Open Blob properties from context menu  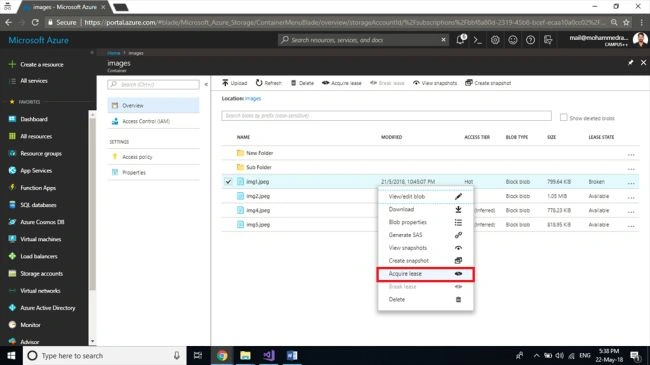click(425, 222)
